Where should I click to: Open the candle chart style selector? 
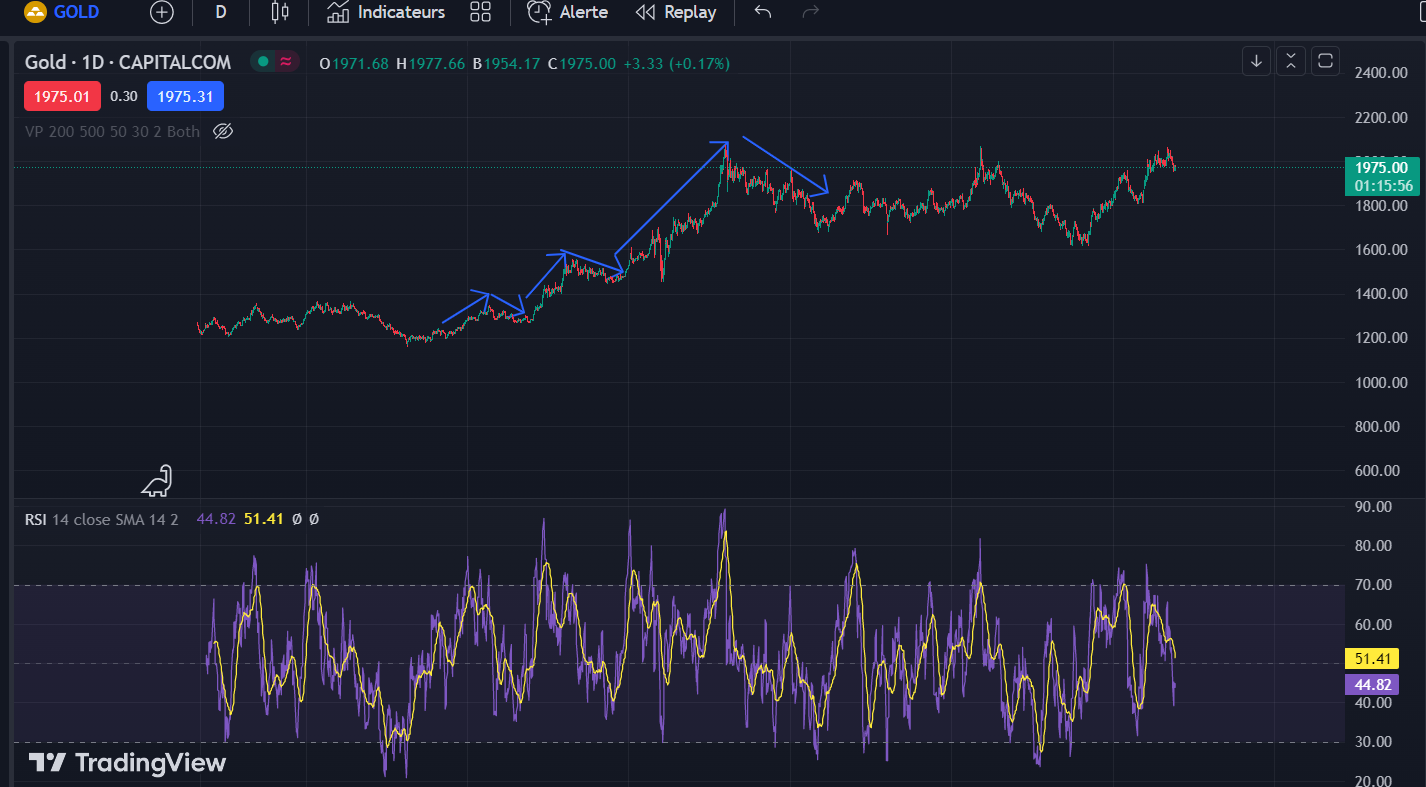tap(278, 12)
